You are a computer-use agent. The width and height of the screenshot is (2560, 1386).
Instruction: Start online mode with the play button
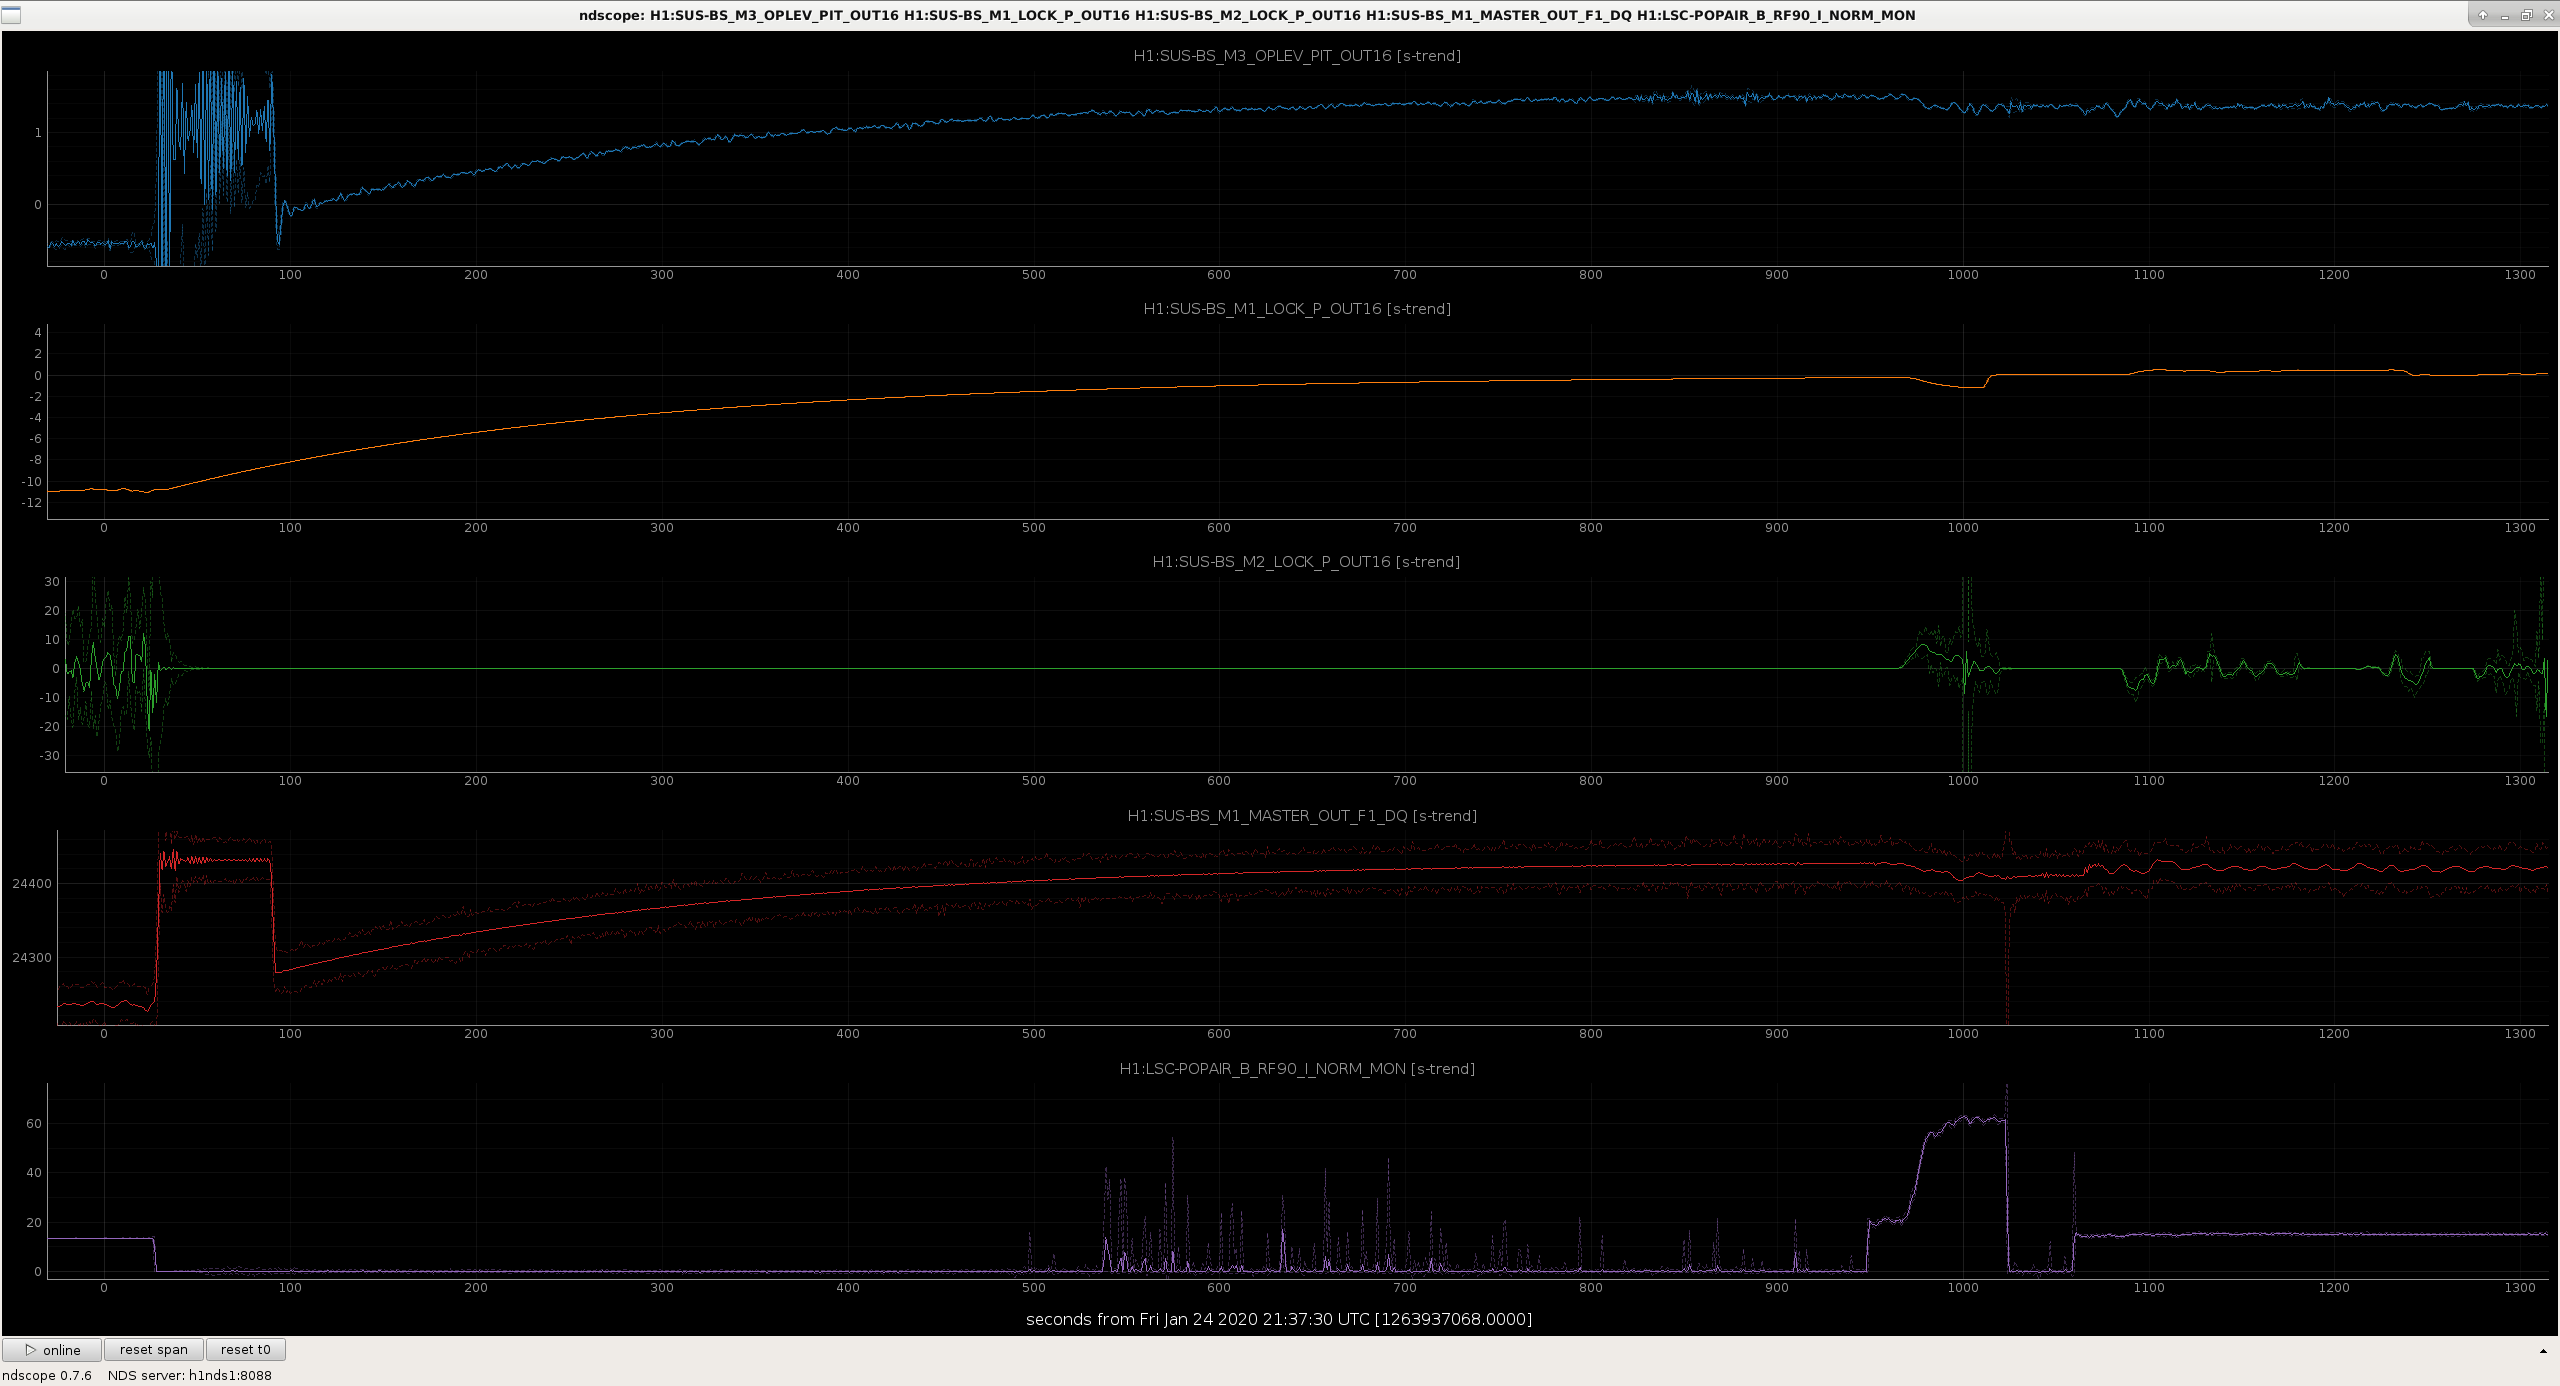click(x=52, y=1349)
